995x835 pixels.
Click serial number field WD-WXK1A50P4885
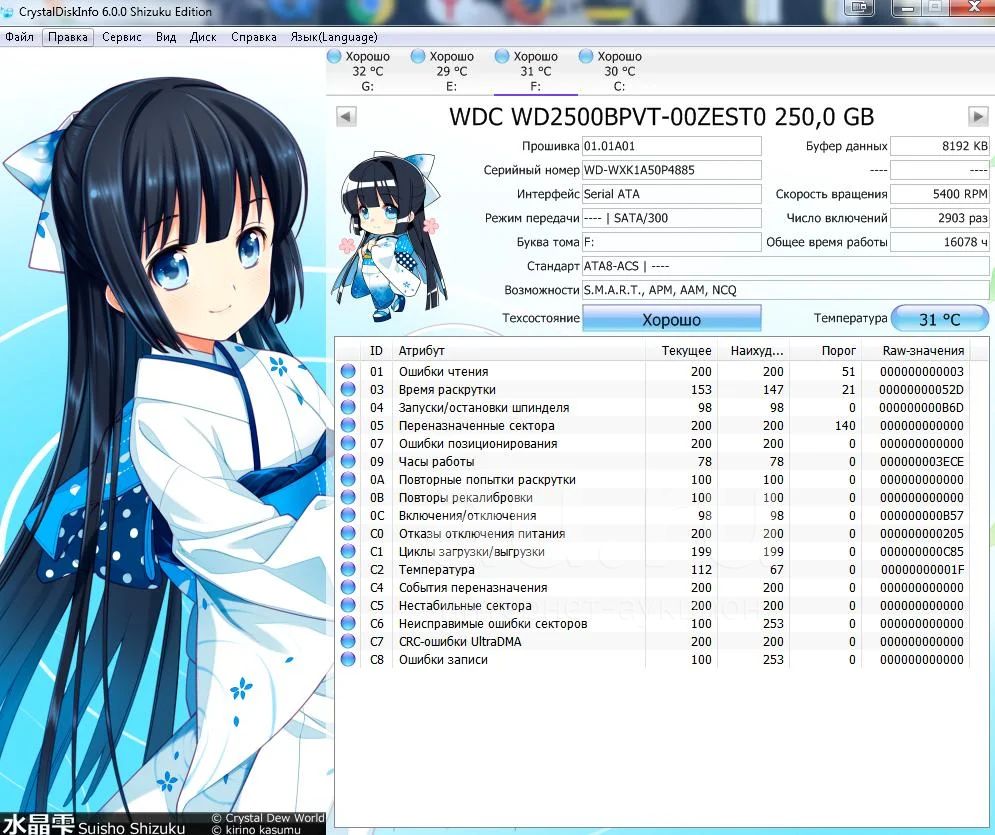671,170
